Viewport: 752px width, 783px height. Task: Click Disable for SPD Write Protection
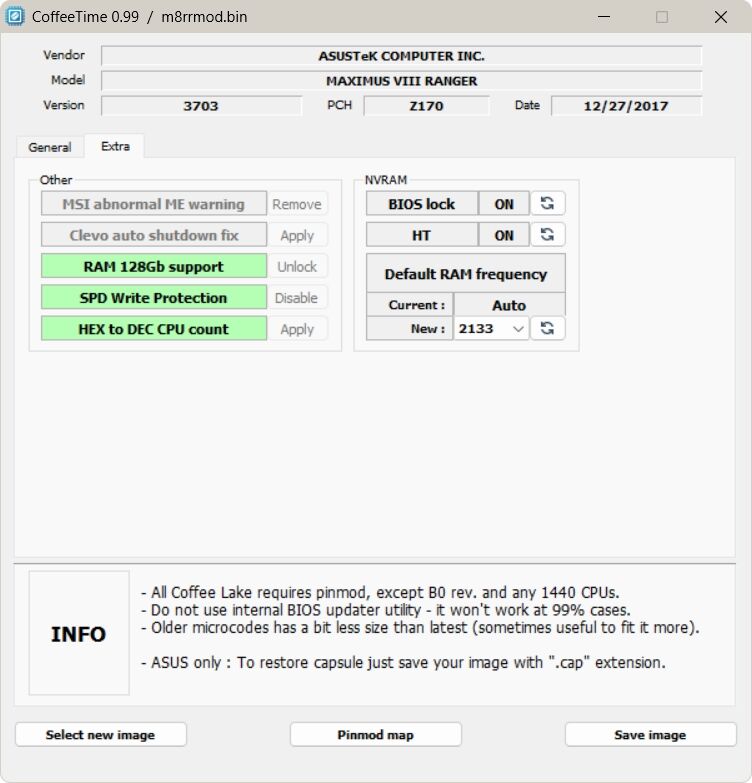[297, 298]
